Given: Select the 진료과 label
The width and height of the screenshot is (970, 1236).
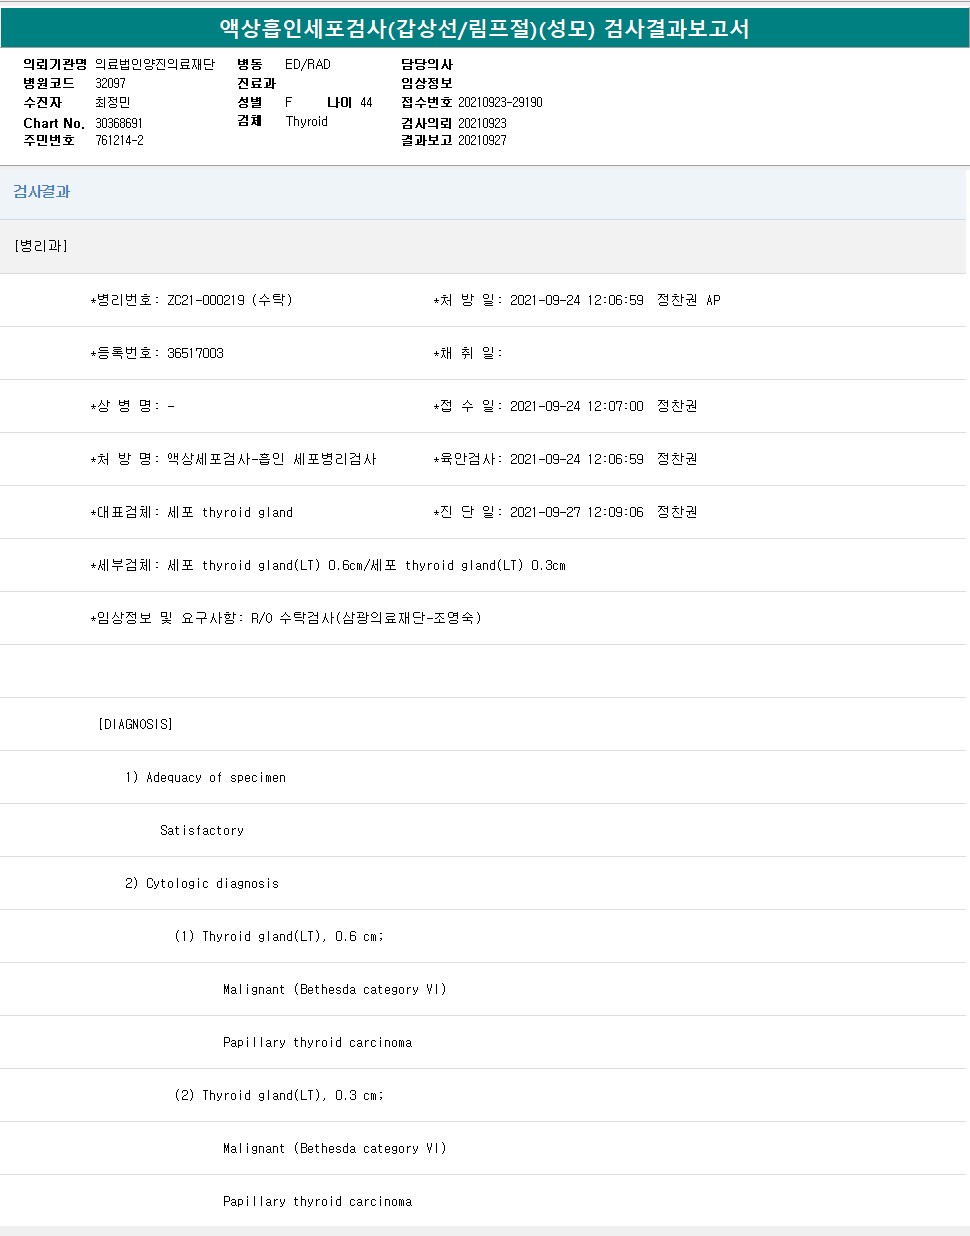Looking at the screenshot, I should pyautogui.click(x=256, y=84).
